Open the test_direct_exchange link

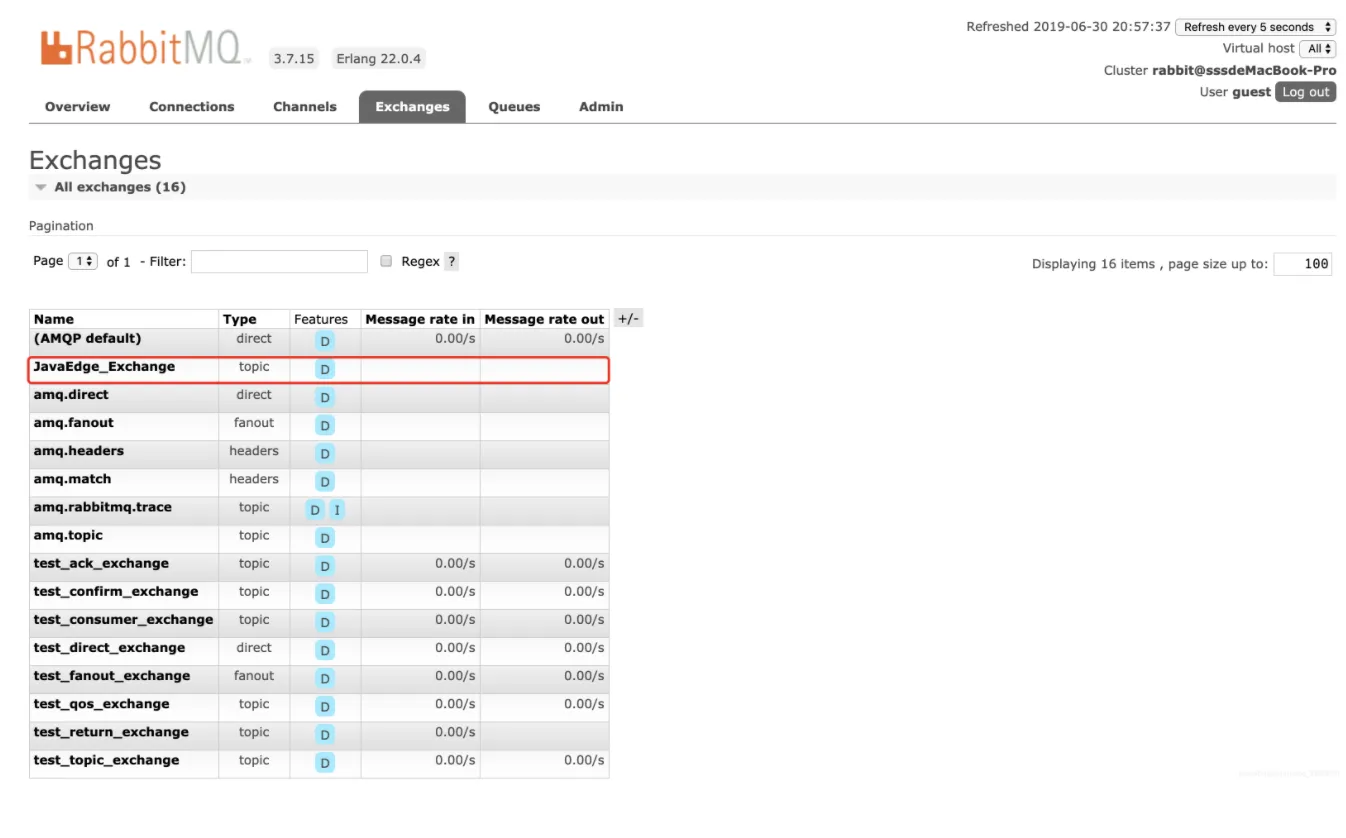tap(109, 647)
